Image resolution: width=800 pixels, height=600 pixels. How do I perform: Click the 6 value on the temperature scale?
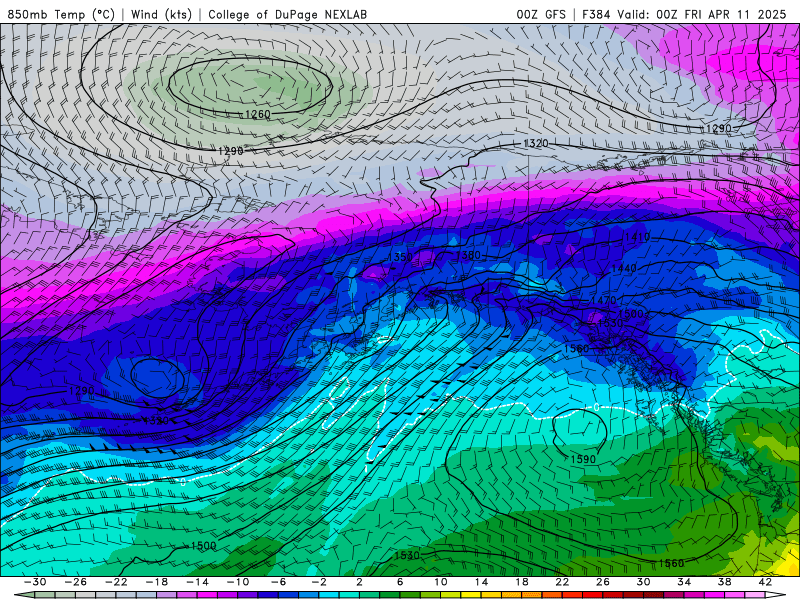(399, 582)
